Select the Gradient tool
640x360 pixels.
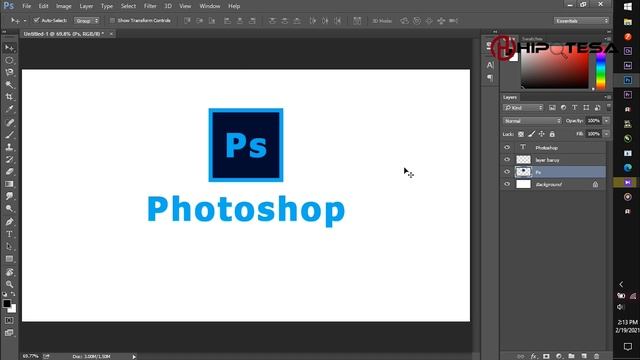pyautogui.click(x=9, y=184)
